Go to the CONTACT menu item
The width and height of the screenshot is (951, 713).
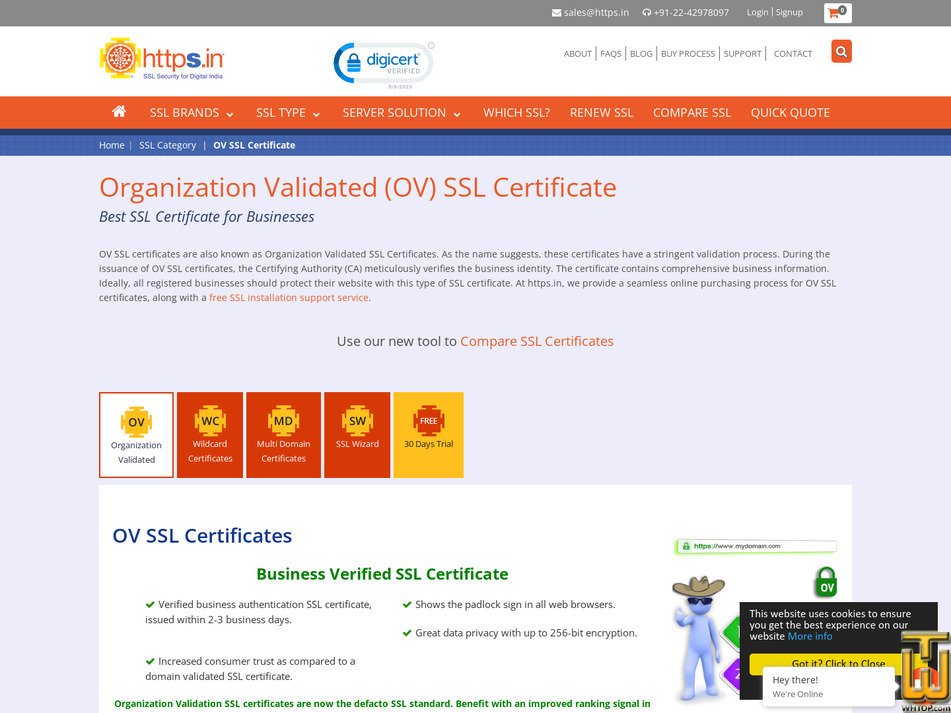792,53
